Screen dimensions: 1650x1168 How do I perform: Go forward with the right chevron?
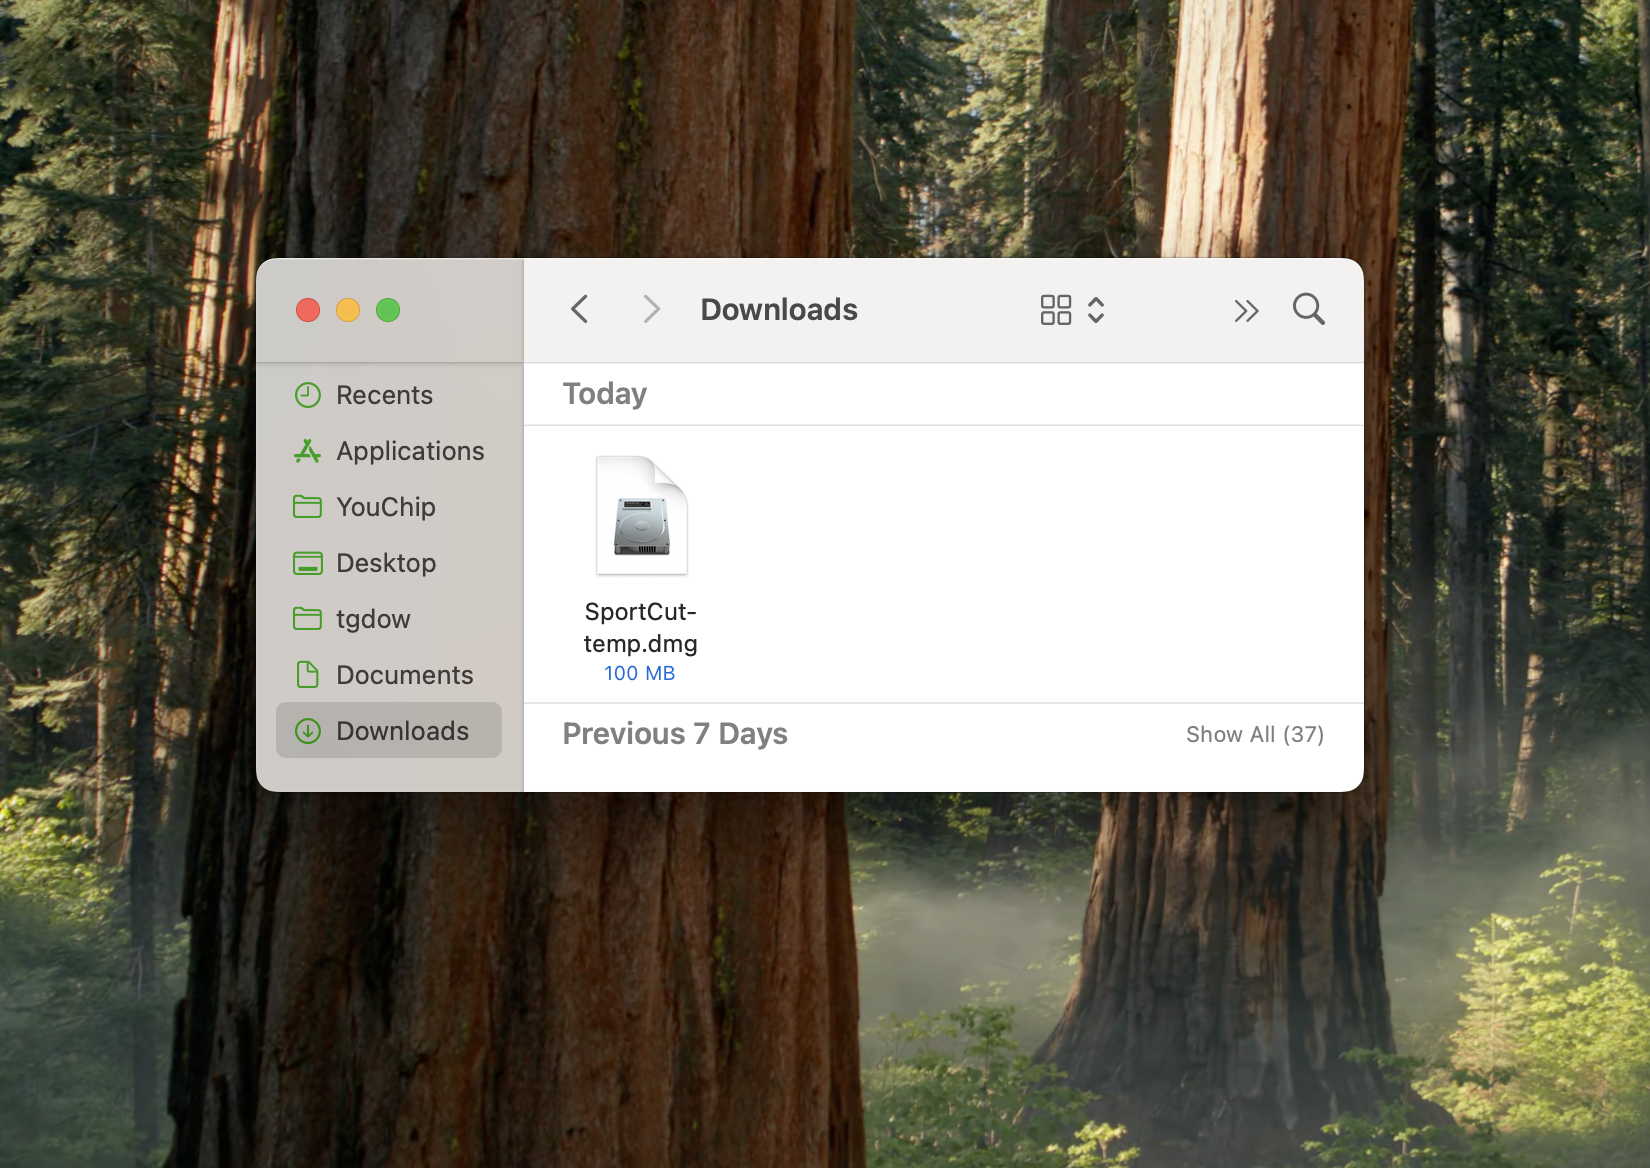point(651,309)
